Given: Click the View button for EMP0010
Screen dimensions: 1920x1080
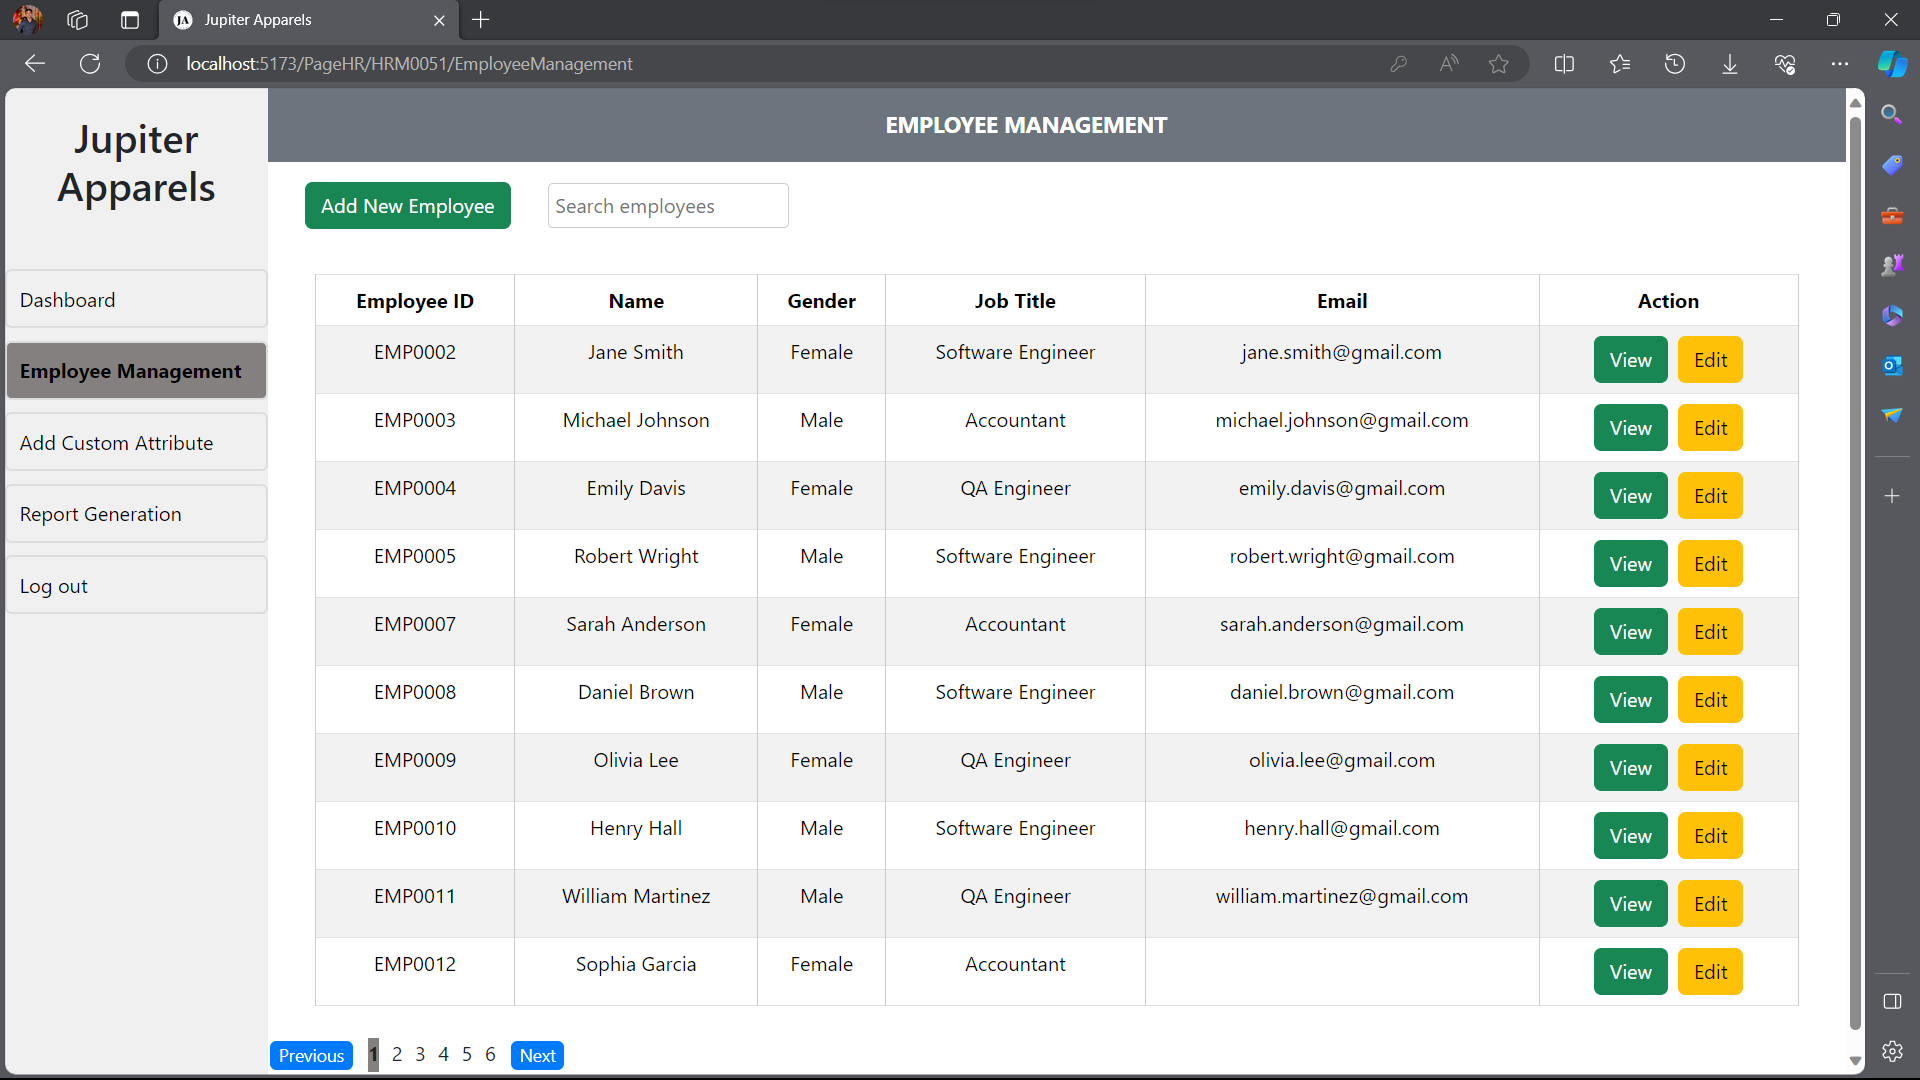Looking at the screenshot, I should 1630,836.
